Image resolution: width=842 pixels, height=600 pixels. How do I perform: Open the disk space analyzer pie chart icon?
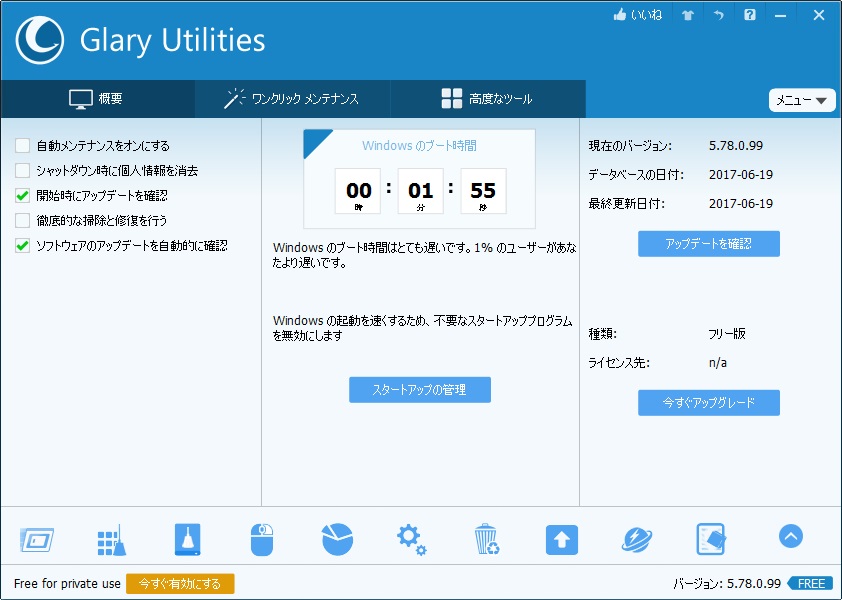tap(336, 537)
